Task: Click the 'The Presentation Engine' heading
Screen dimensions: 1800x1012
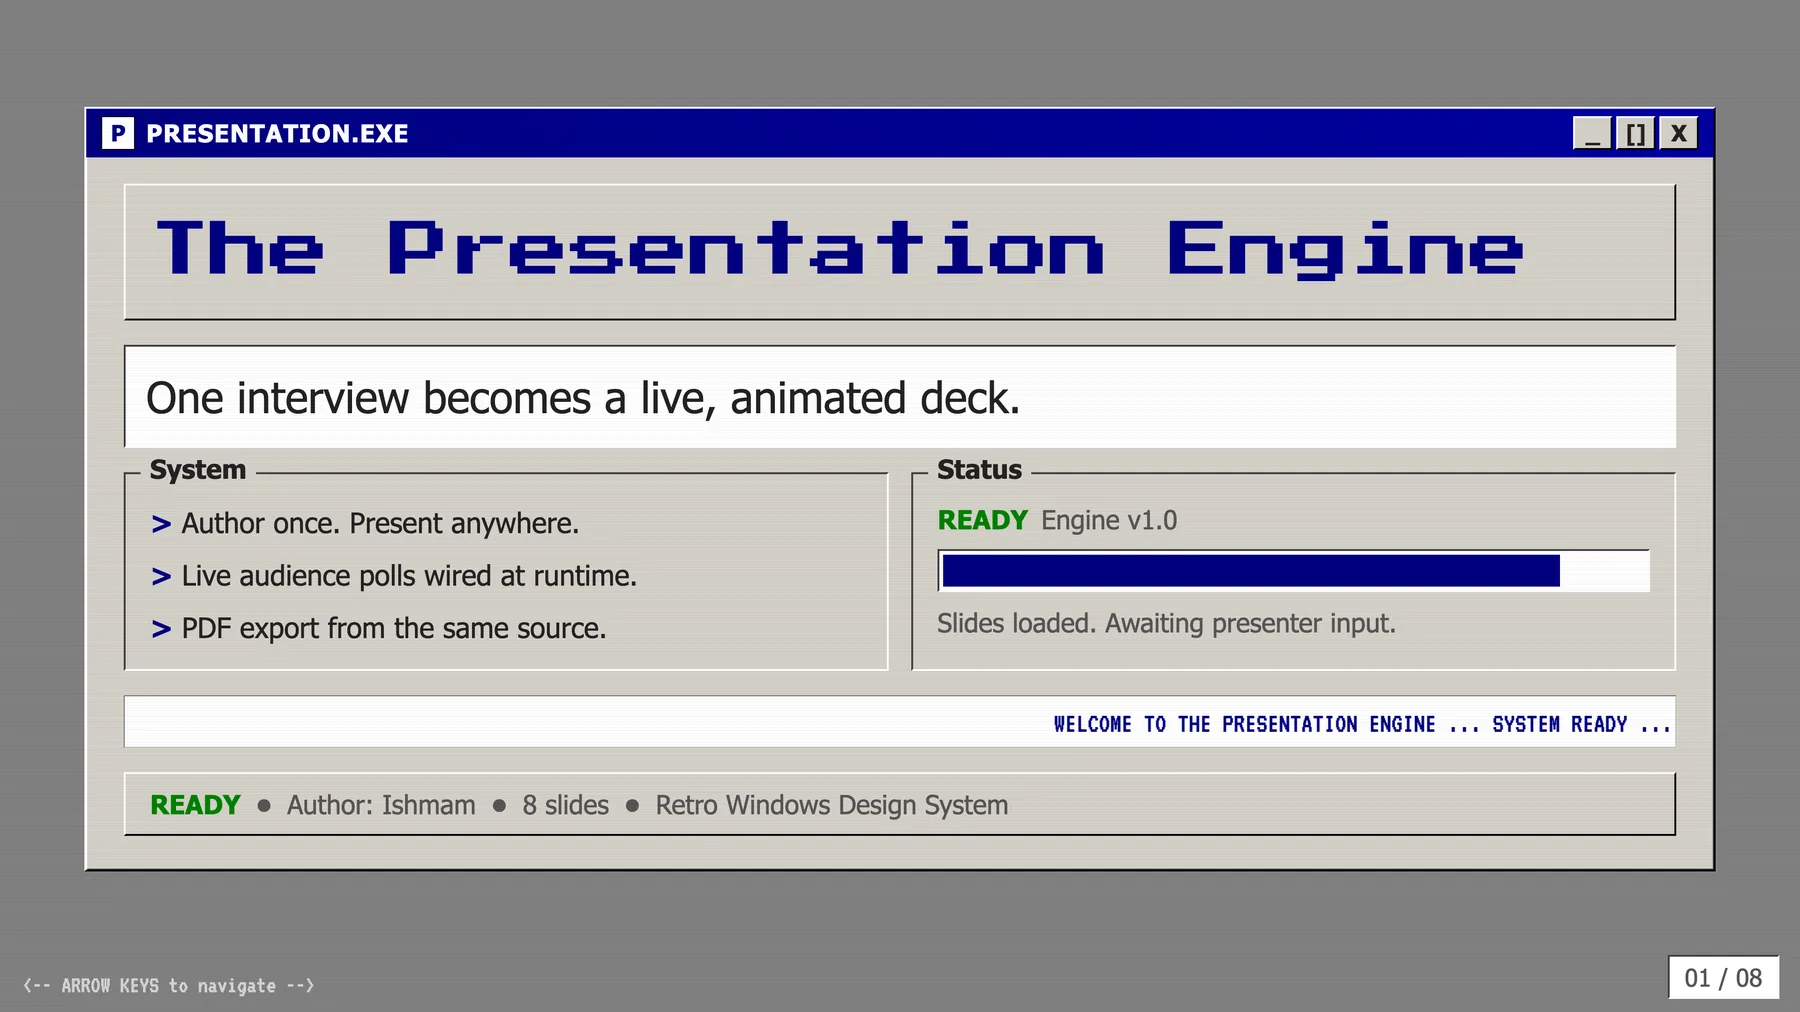Action: pos(840,248)
